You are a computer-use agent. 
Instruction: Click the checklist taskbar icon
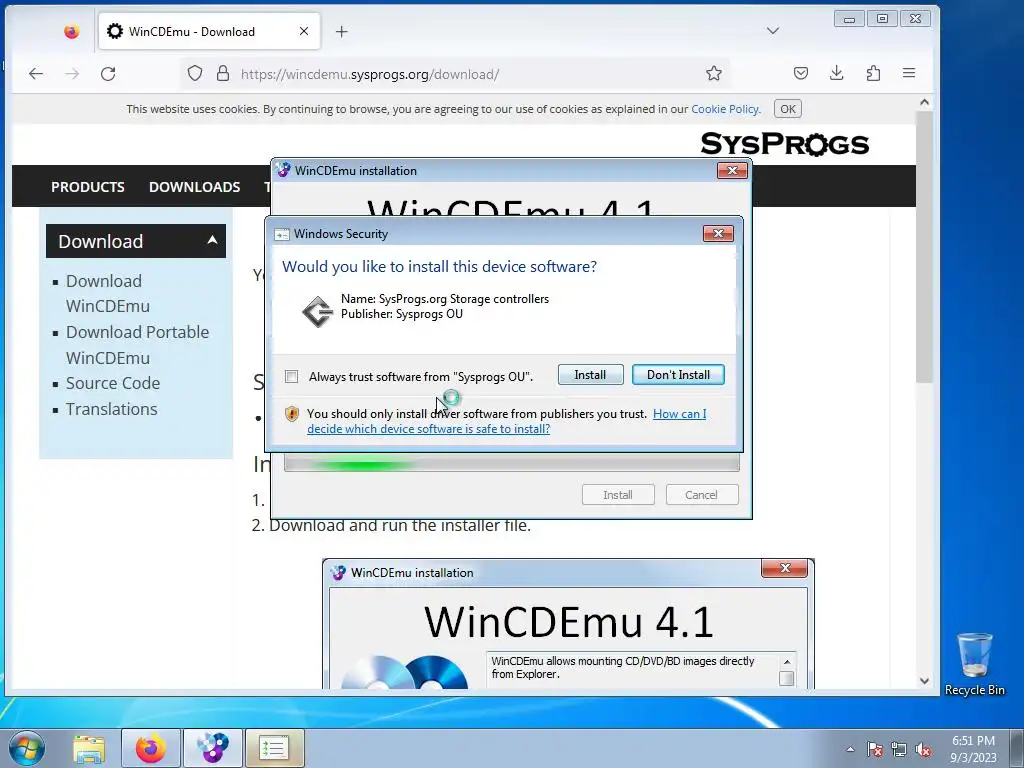point(274,748)
